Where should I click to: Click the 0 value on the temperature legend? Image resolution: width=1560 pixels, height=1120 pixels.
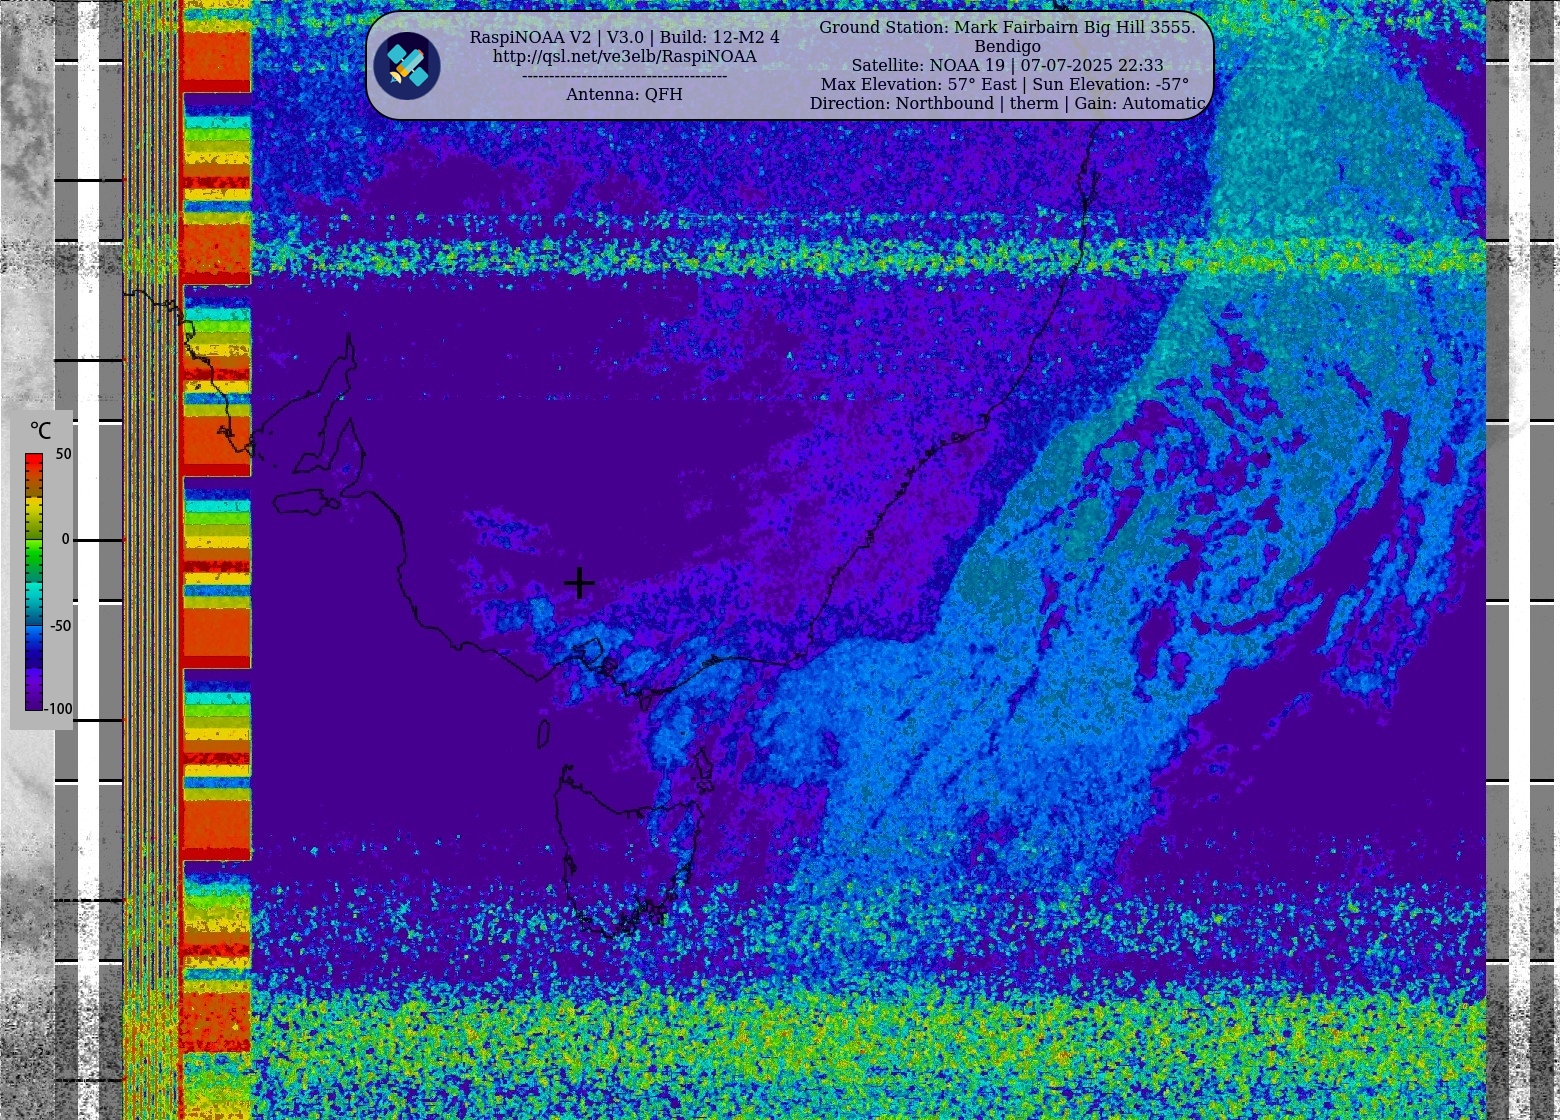point(66,540)
